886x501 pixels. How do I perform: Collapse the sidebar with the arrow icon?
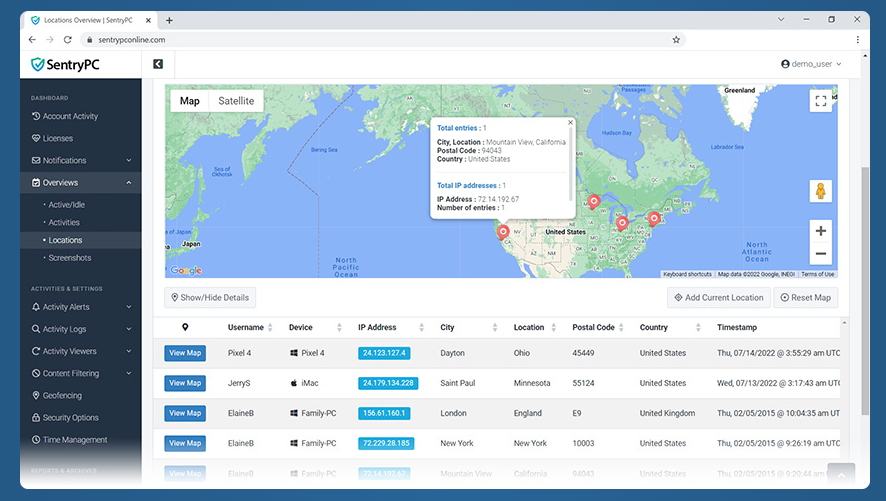158,64
